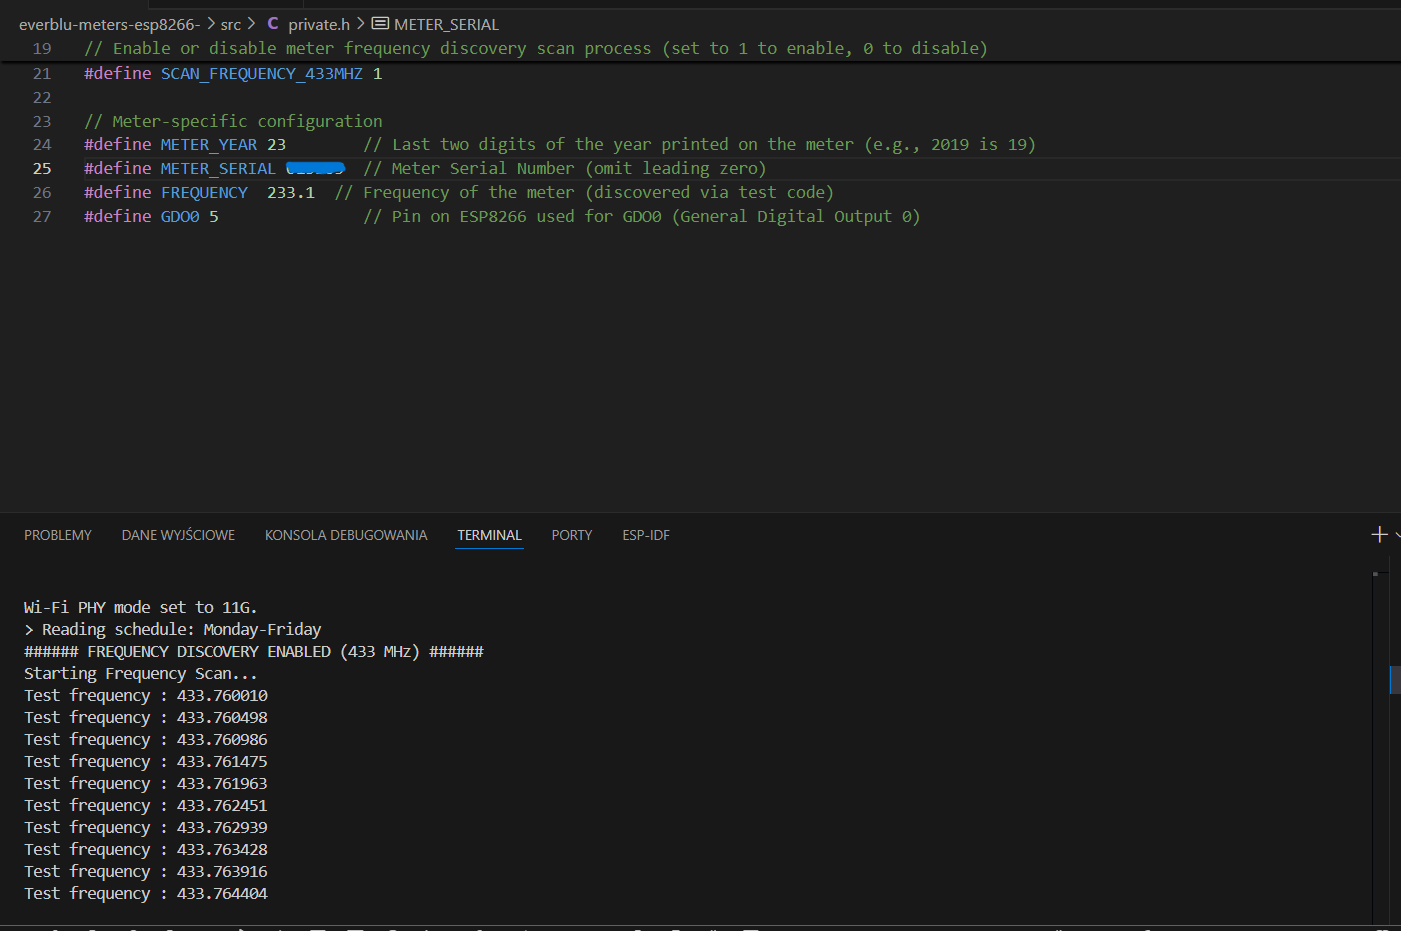
Task: Expand the src breadcrumb segment
Action: coord(230,24)
